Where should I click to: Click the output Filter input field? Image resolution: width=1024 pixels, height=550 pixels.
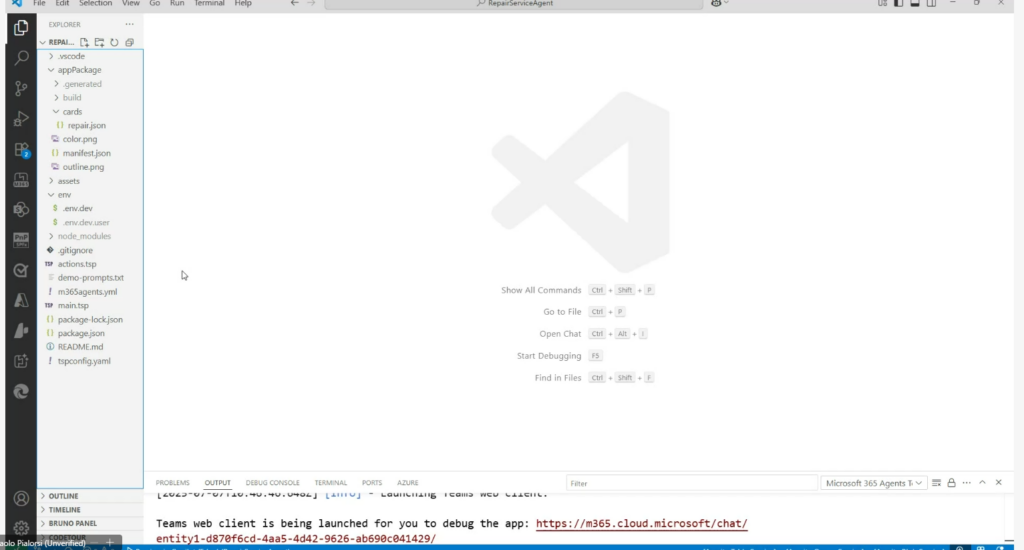pos(692,483)
